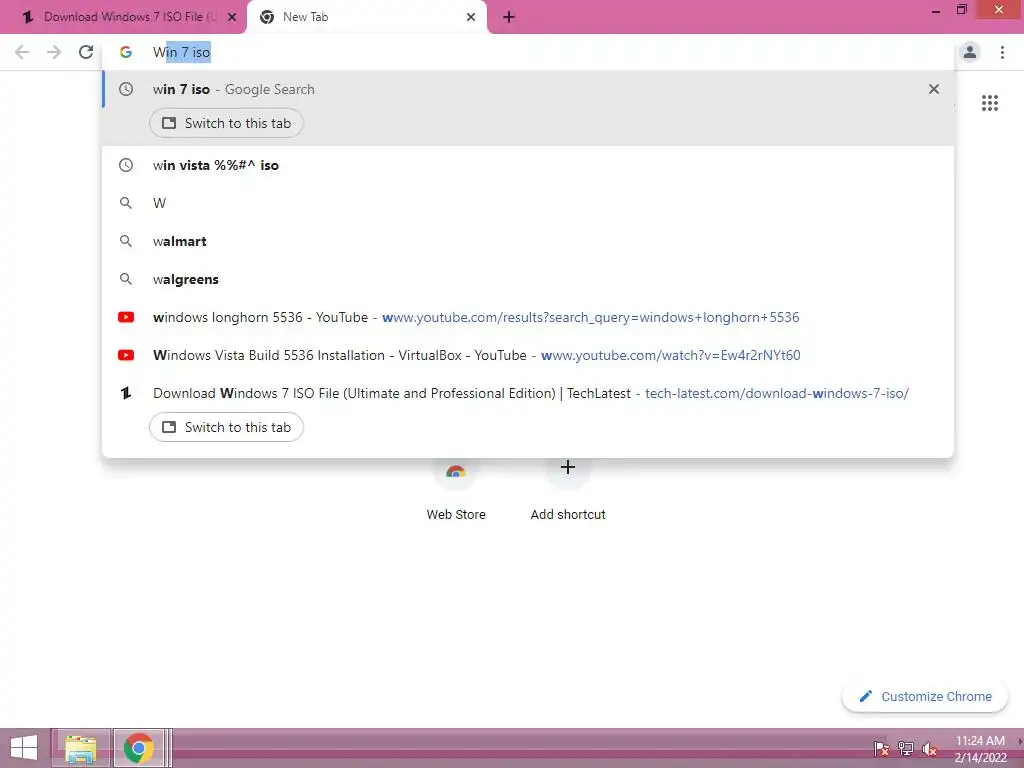Image resolution: width=1024 pixels, height=768 pixels.
Task: Remove the 'win 7 iso' suggestion
Action: pos(934,89)
